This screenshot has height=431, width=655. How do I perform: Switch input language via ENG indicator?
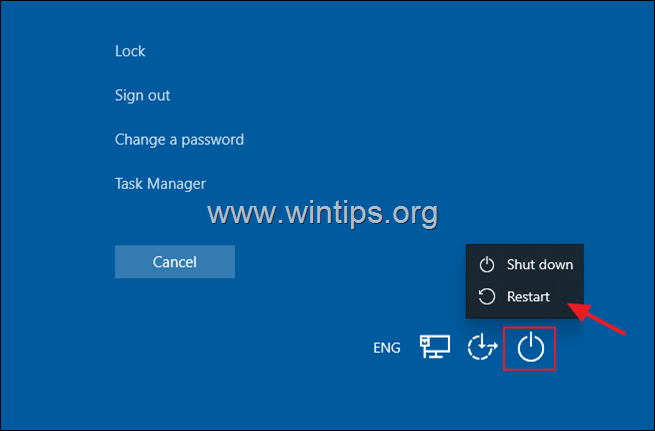(x=387, y=347)
